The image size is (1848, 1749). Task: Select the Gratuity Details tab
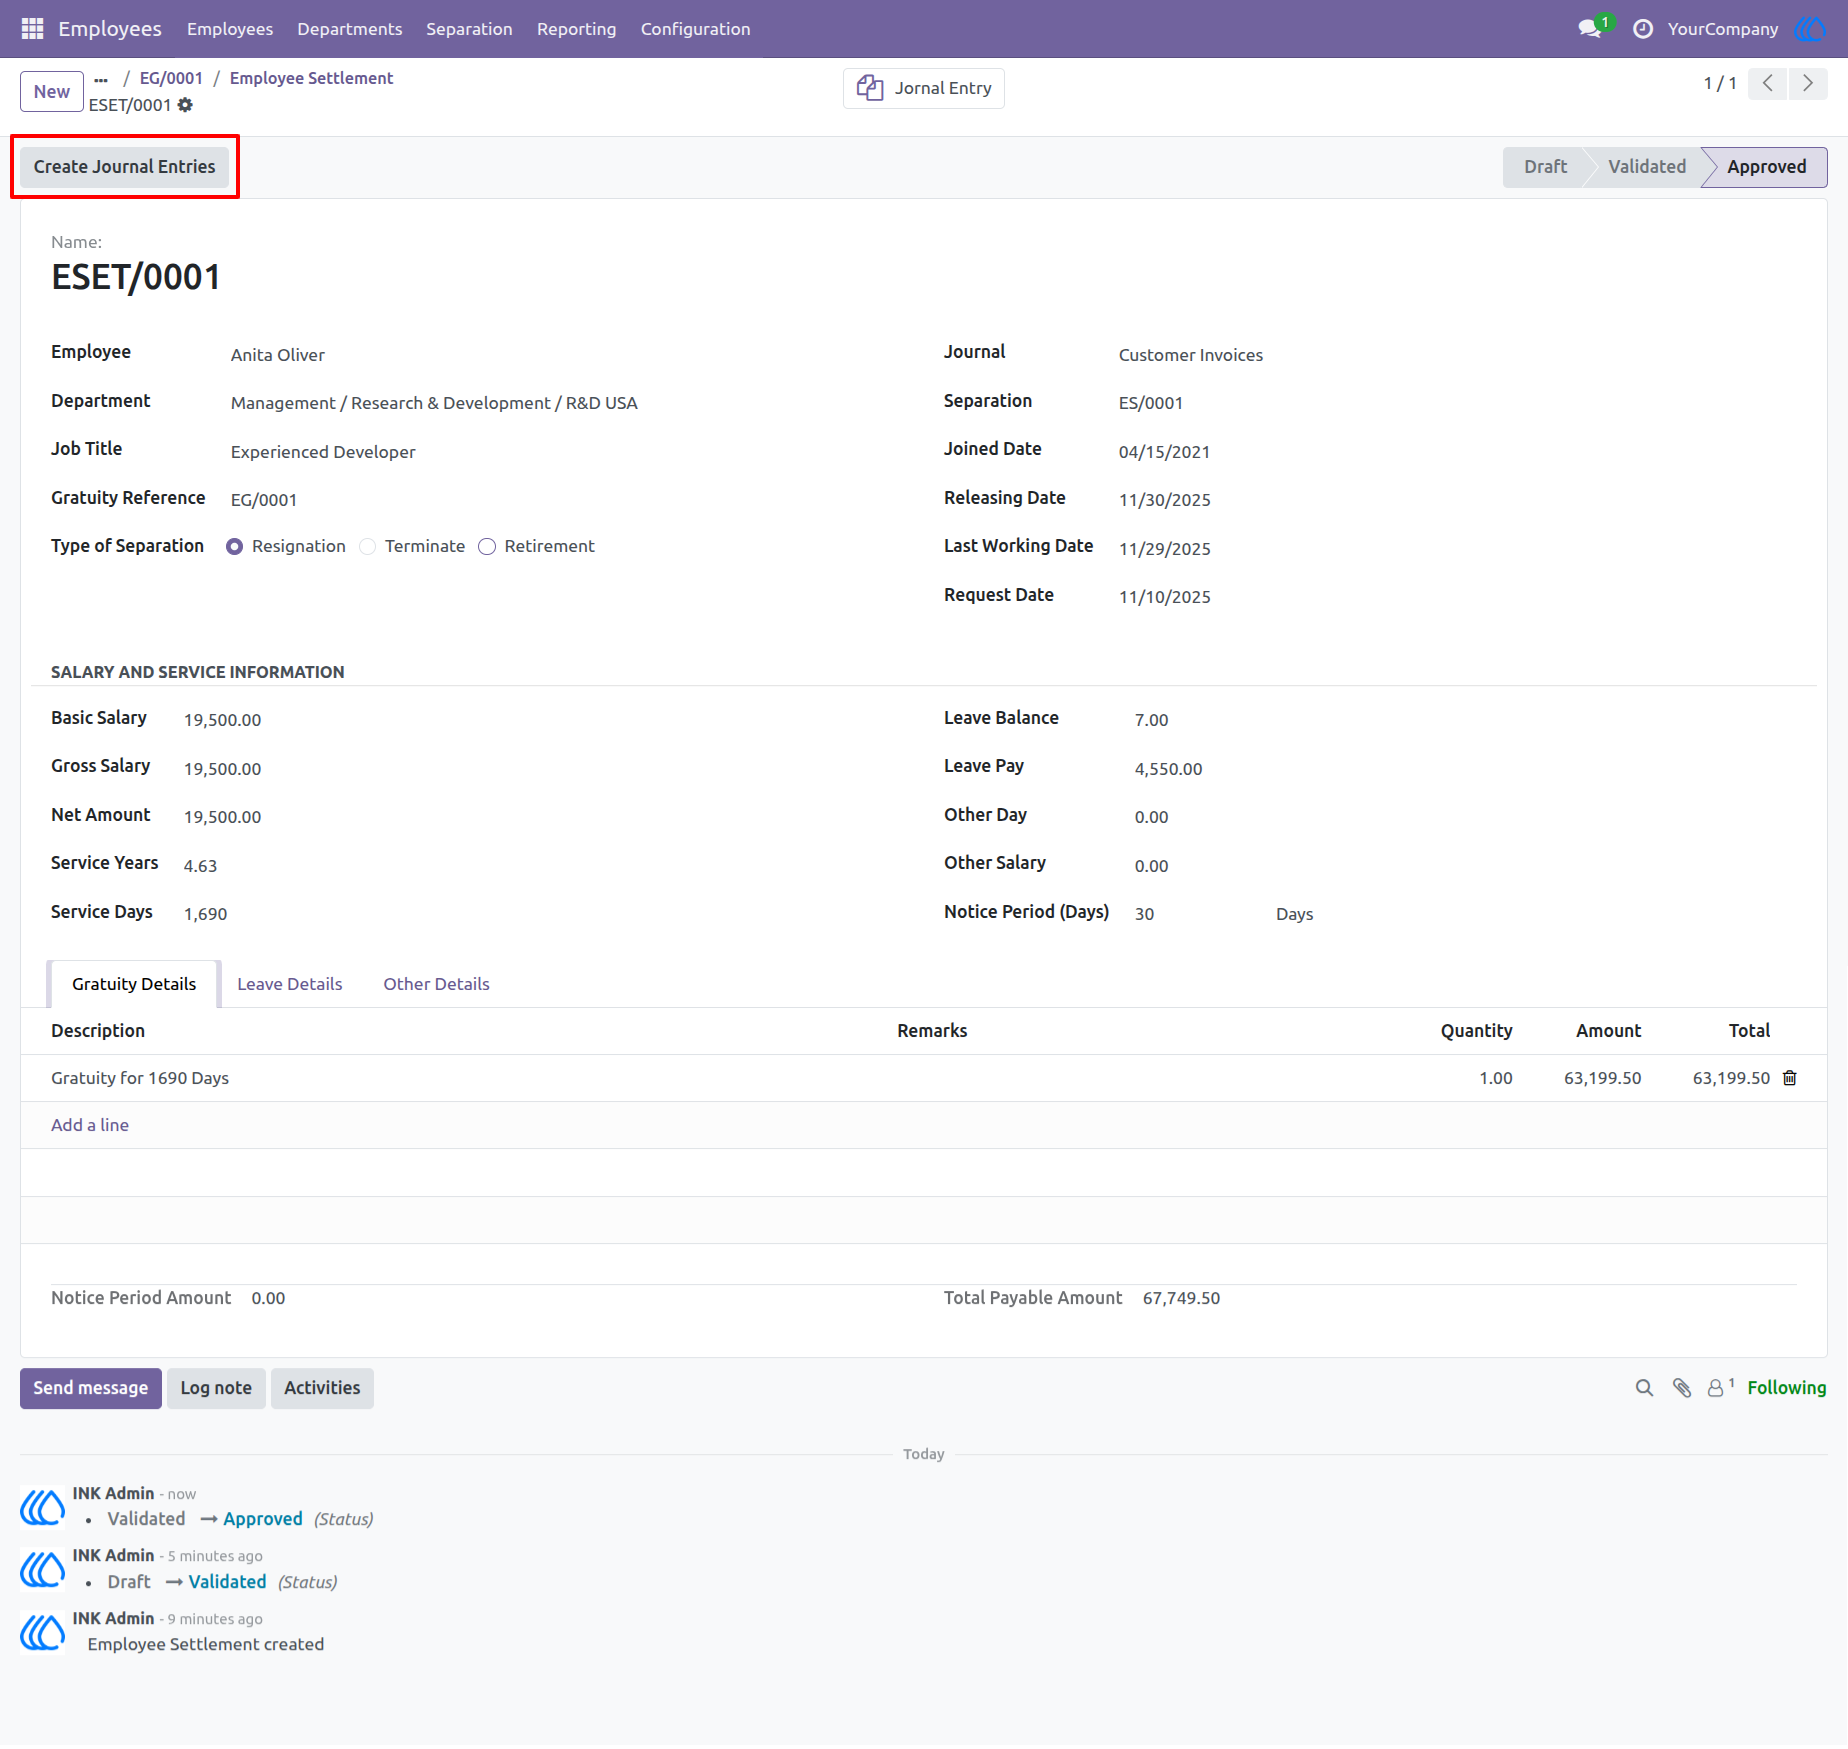[134, 984]
